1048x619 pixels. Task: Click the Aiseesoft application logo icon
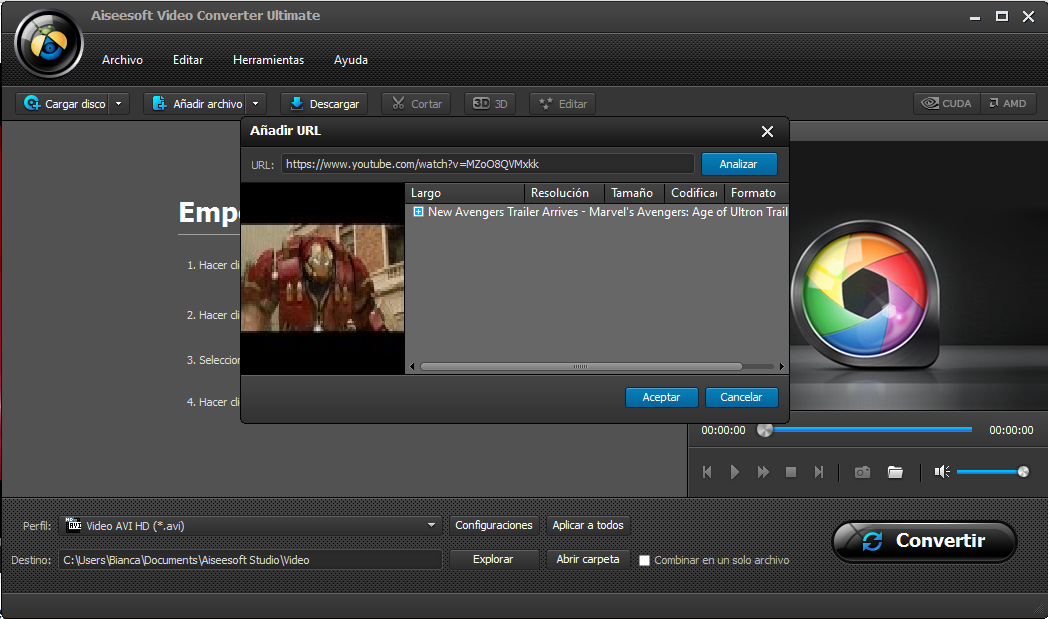point(49,44)
